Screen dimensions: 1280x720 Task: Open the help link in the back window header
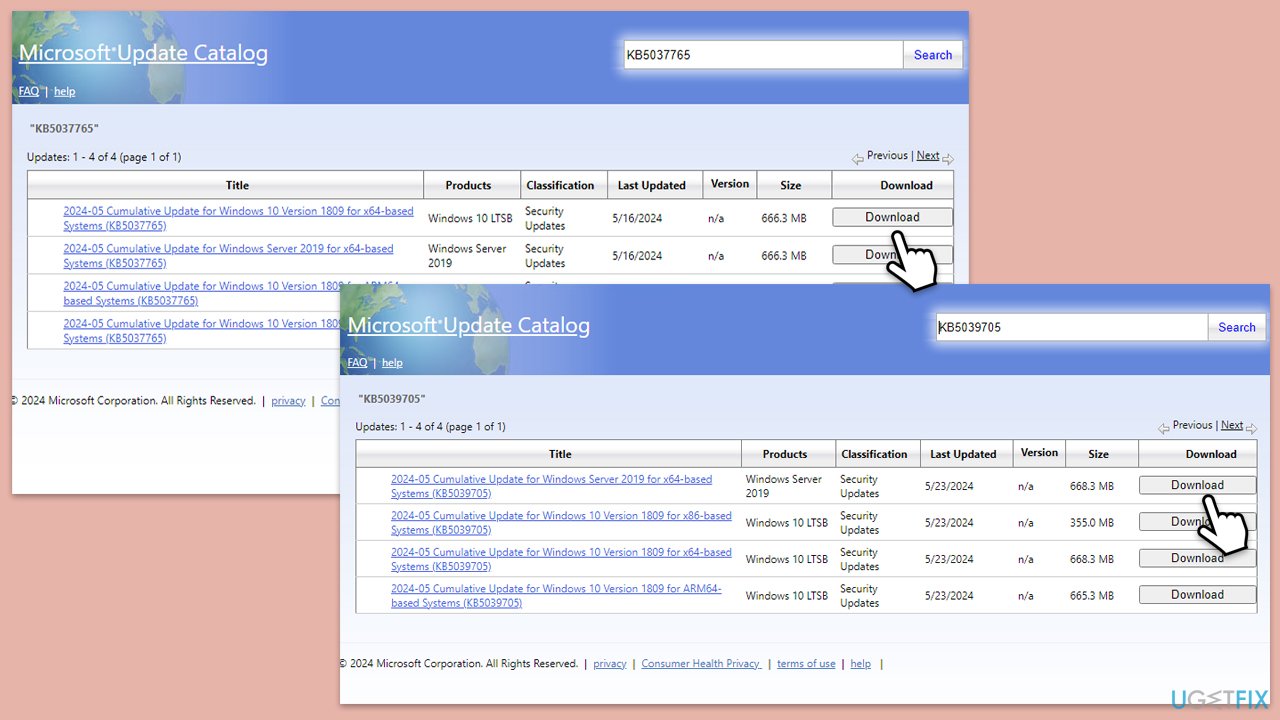[64, 91]
